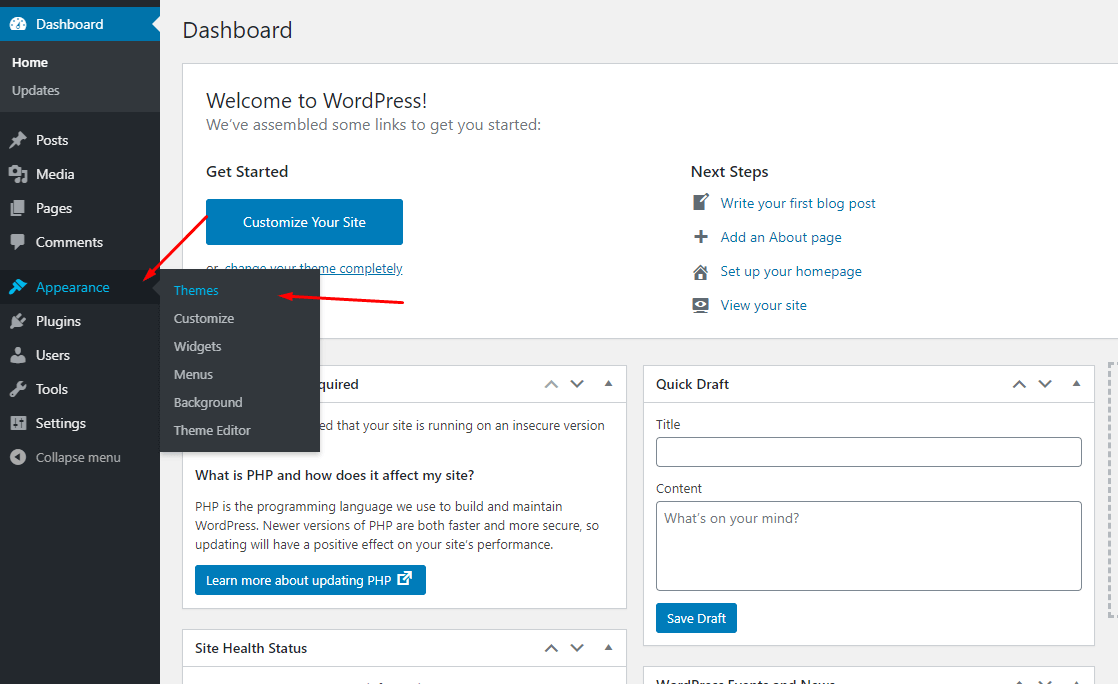This screenshot has height=684, width=1118.
Task: Click the Collapse menu arrow icon
Action: tap(18, 457)
